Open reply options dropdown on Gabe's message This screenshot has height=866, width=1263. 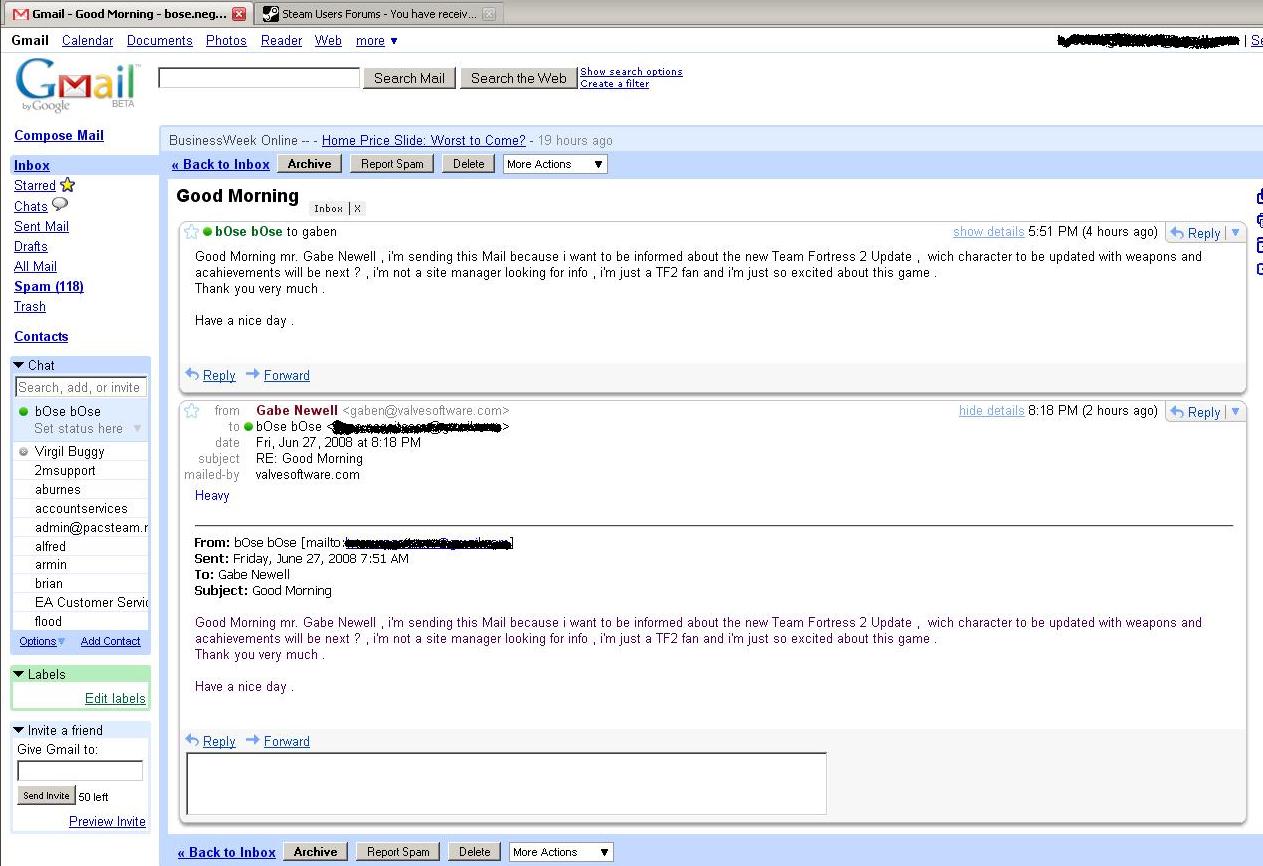point(1236,411)
